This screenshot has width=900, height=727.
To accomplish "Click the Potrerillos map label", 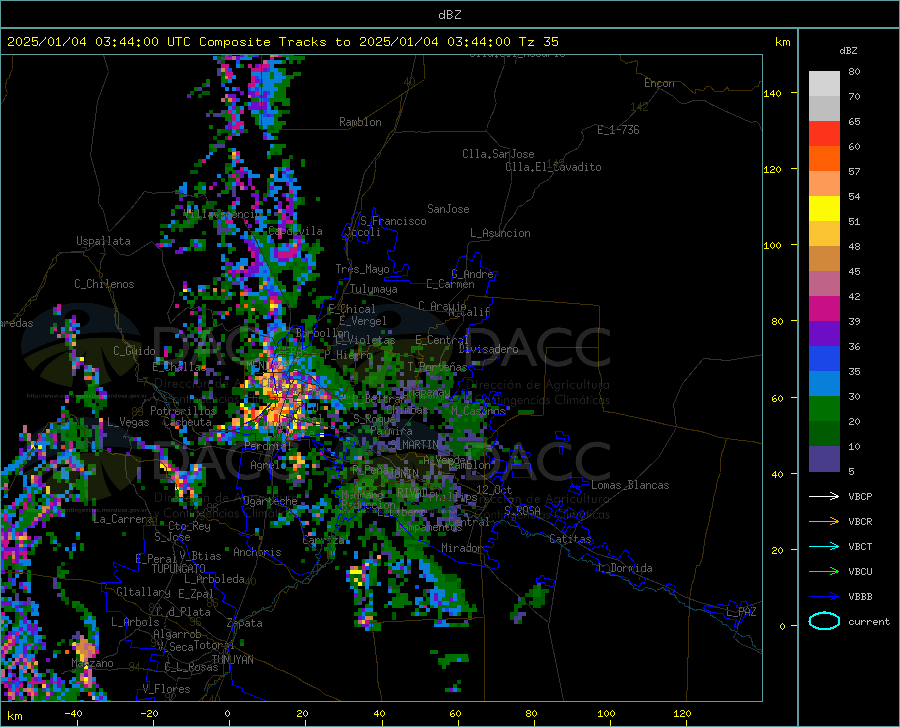I will (183, 411).
